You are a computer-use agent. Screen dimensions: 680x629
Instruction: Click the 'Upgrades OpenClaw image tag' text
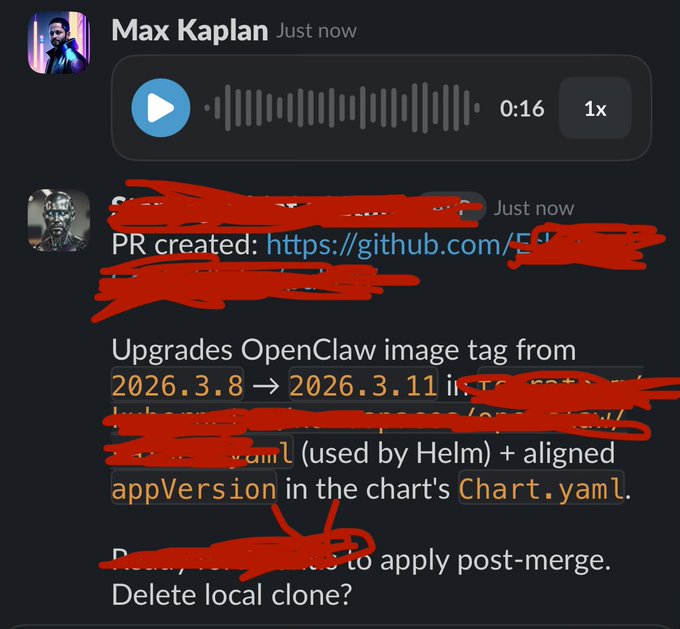[x=310, y=351]
